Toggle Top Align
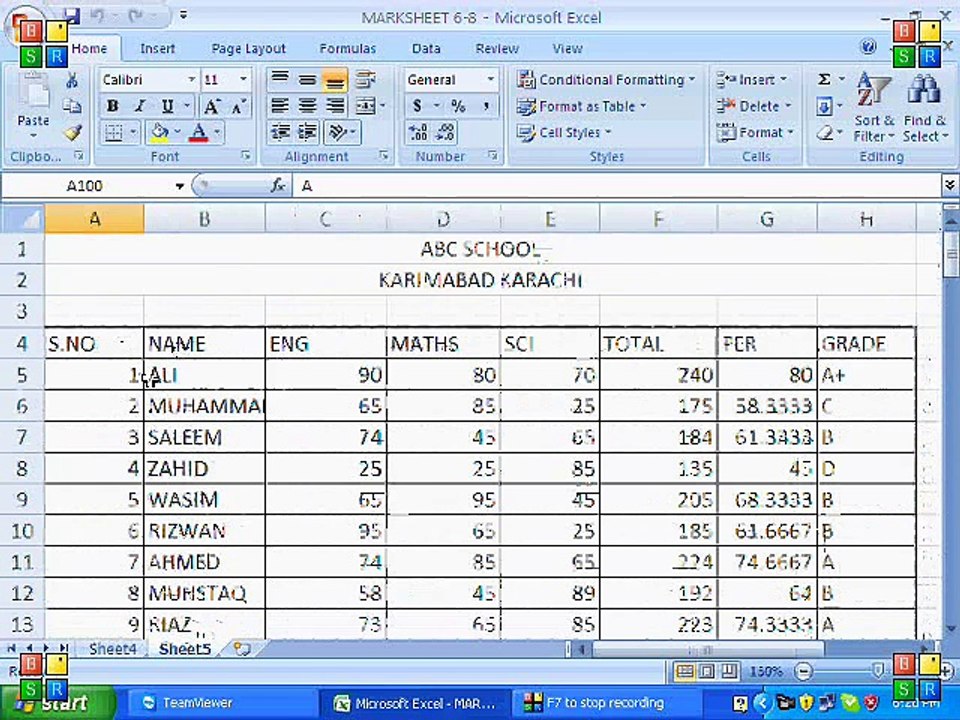 pyautogui.click(x=280, y=79)
